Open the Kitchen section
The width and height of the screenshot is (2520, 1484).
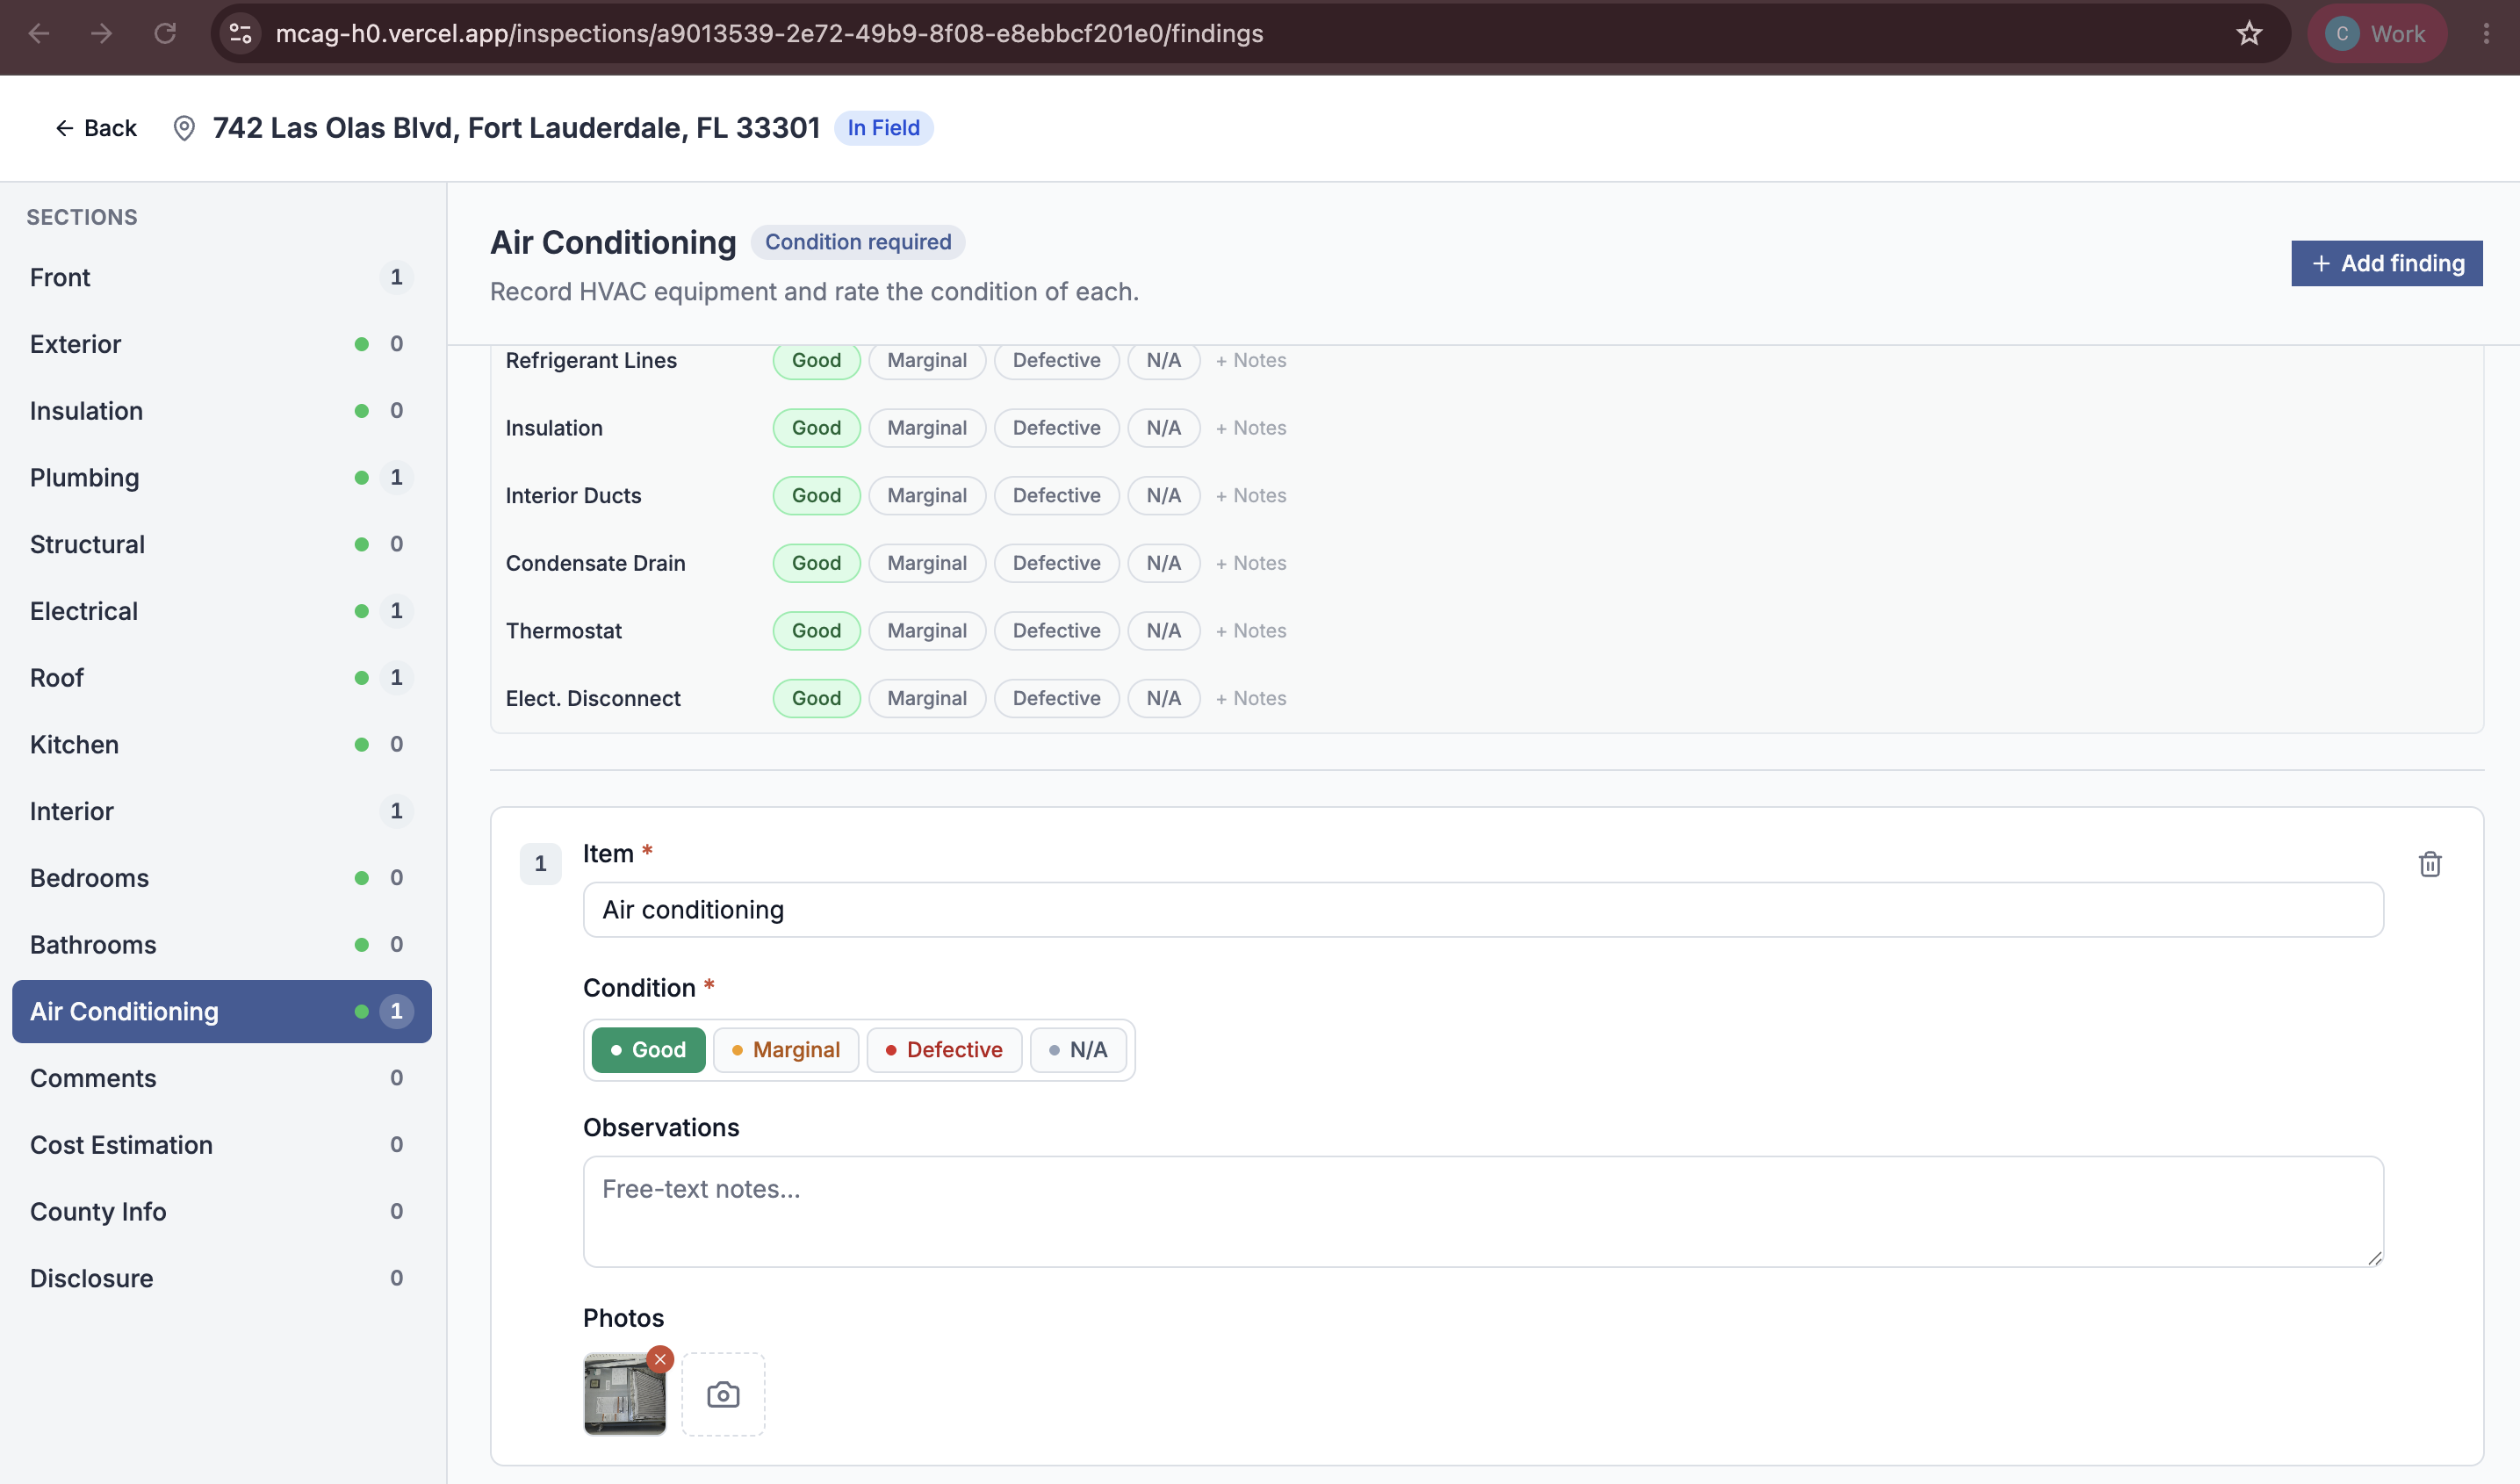click(221, 744)
